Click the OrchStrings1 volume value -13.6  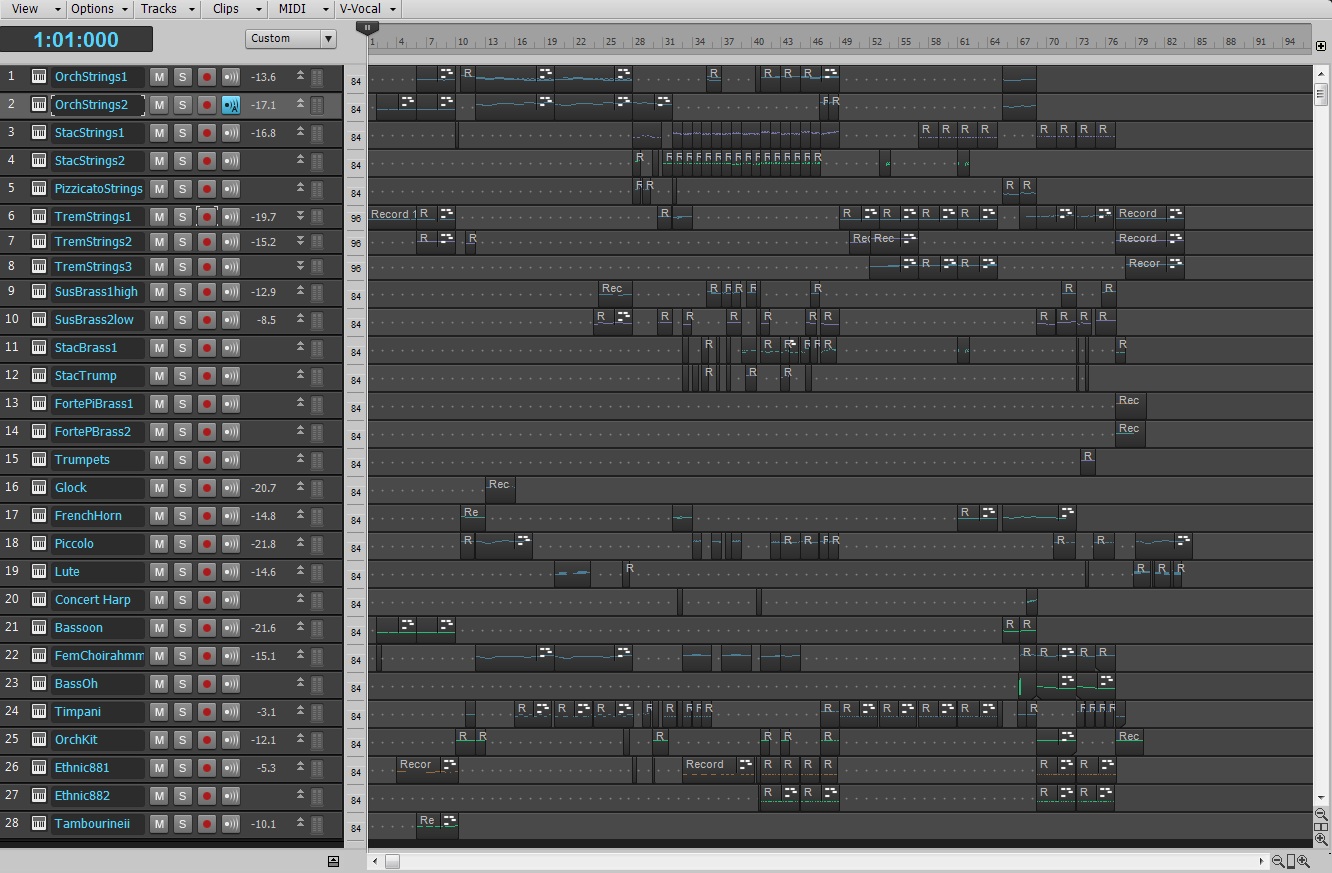(264, 77)
